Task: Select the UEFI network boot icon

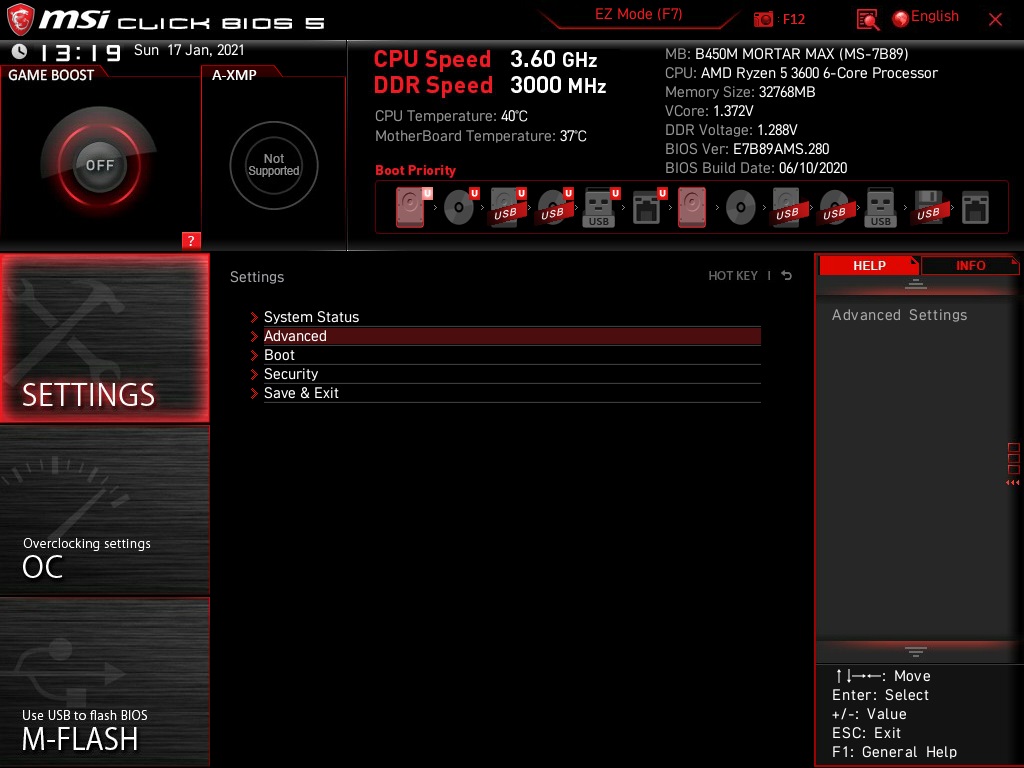Action: tap(648, 207)
